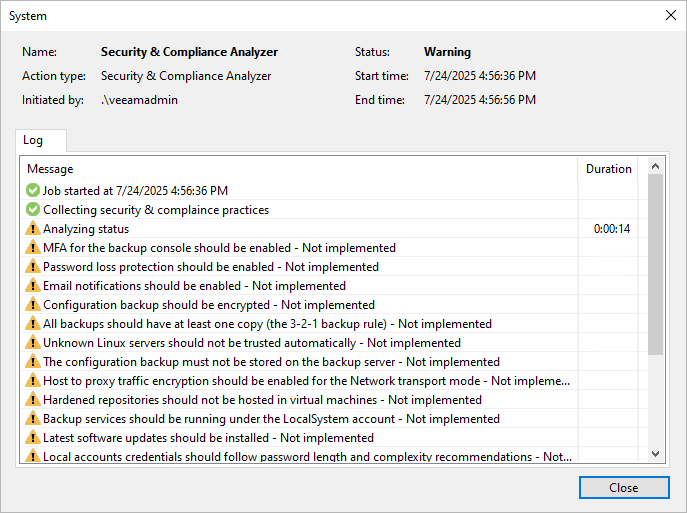Select 'Collecting security & complaince practices' text
The height and width of the screenshot is (513, 687).
[x=156, y=210]
